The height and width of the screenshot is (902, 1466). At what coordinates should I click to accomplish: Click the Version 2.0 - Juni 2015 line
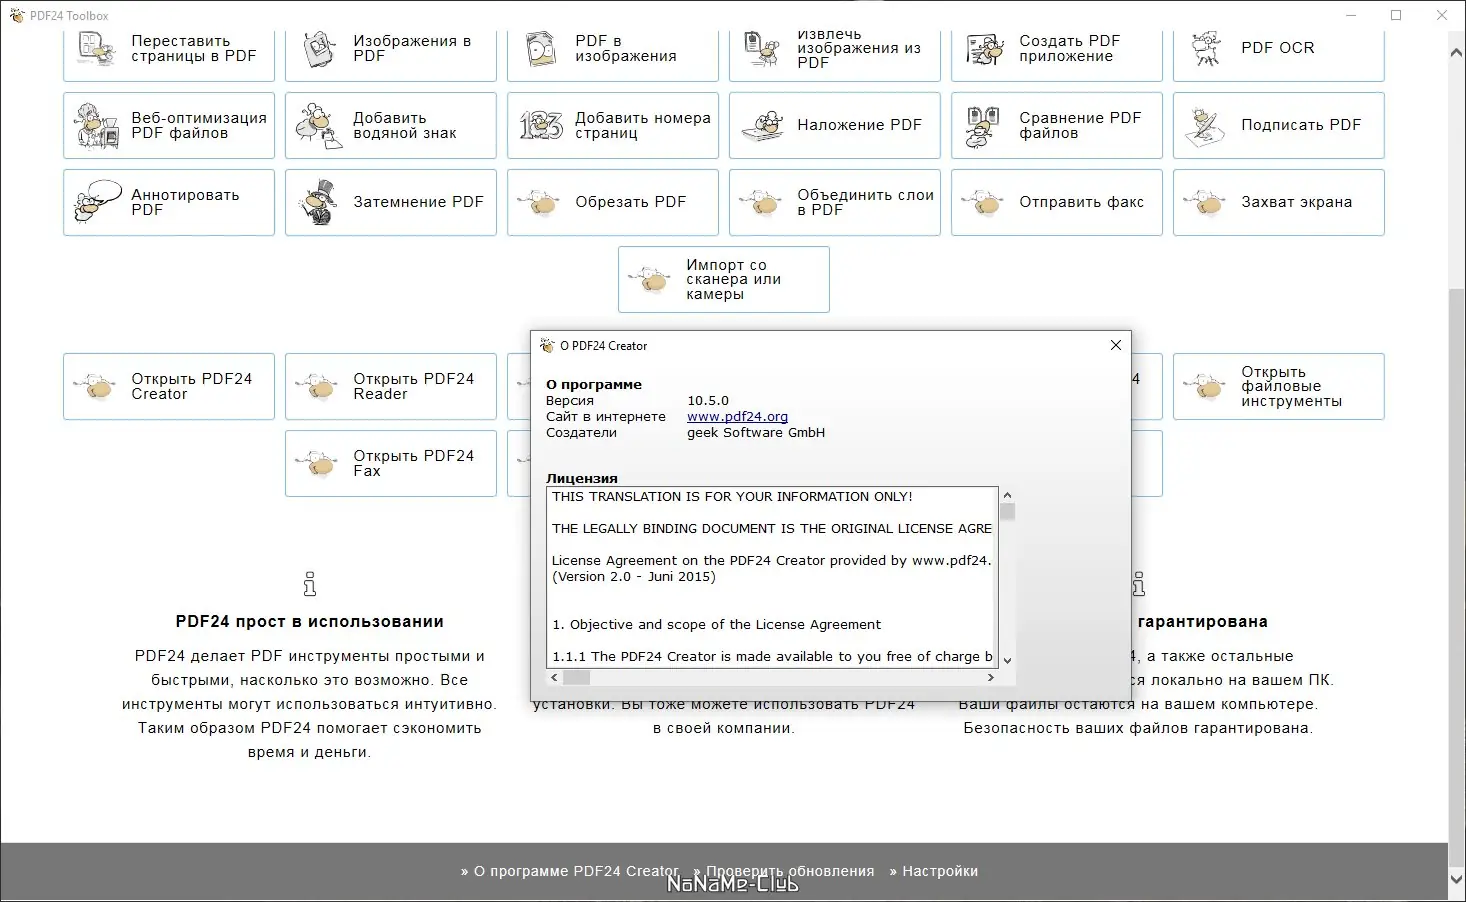[634, 577]
